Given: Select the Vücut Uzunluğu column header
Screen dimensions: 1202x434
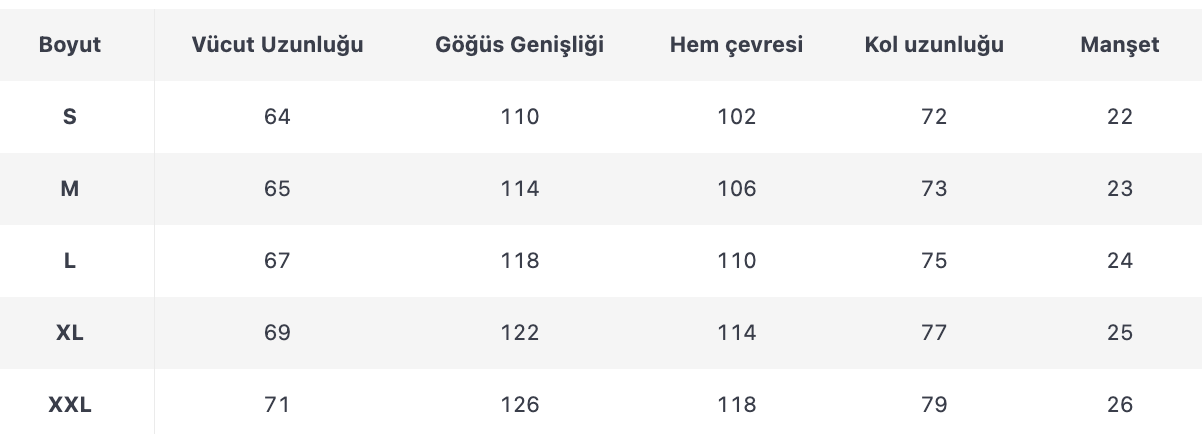Looking at the screenshot, I should tap(277, 45).
